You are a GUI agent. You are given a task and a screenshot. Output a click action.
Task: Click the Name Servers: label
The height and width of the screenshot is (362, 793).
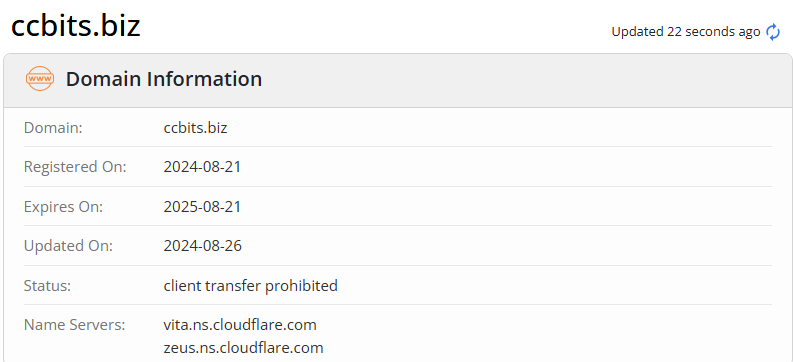(74, 325)
